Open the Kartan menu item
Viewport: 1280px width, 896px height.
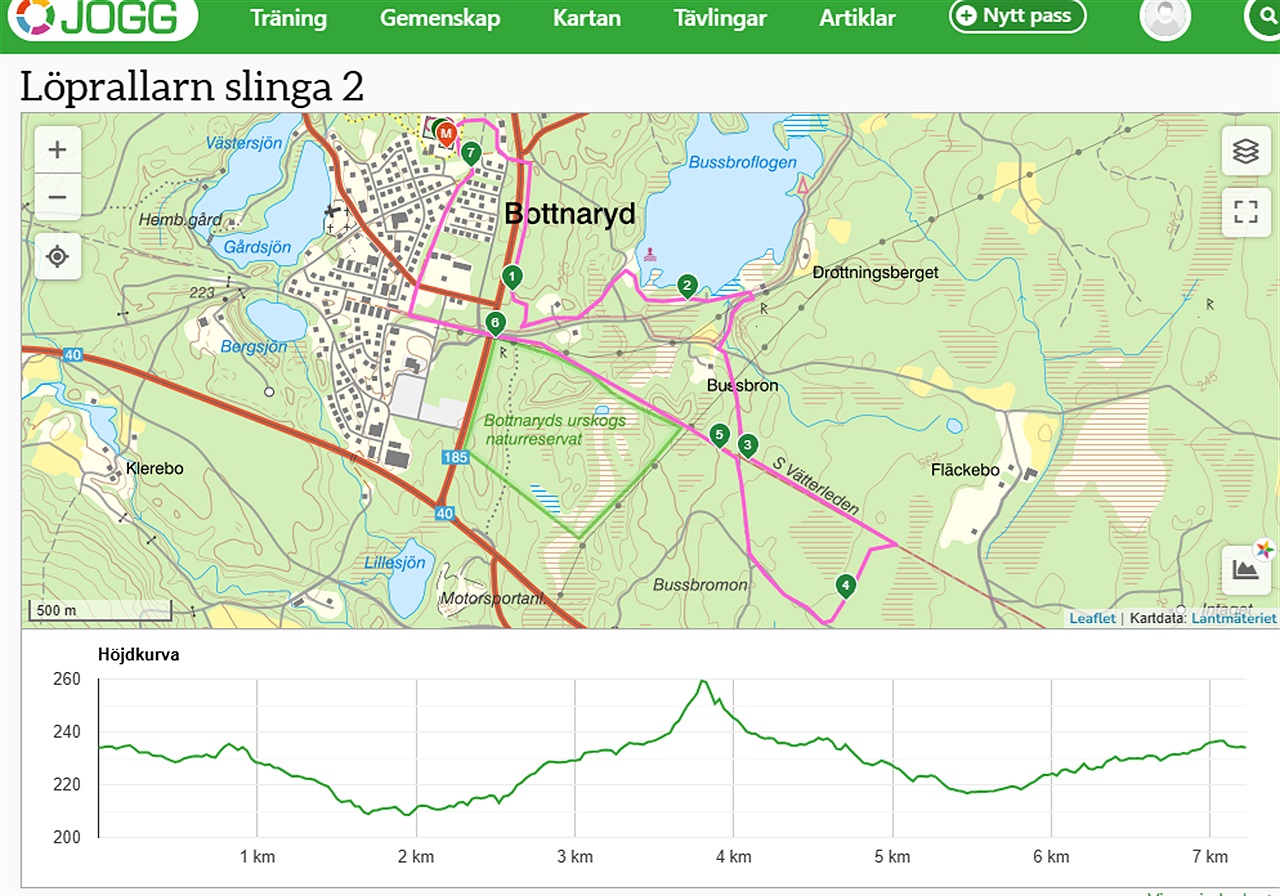[x=587, y=18]
